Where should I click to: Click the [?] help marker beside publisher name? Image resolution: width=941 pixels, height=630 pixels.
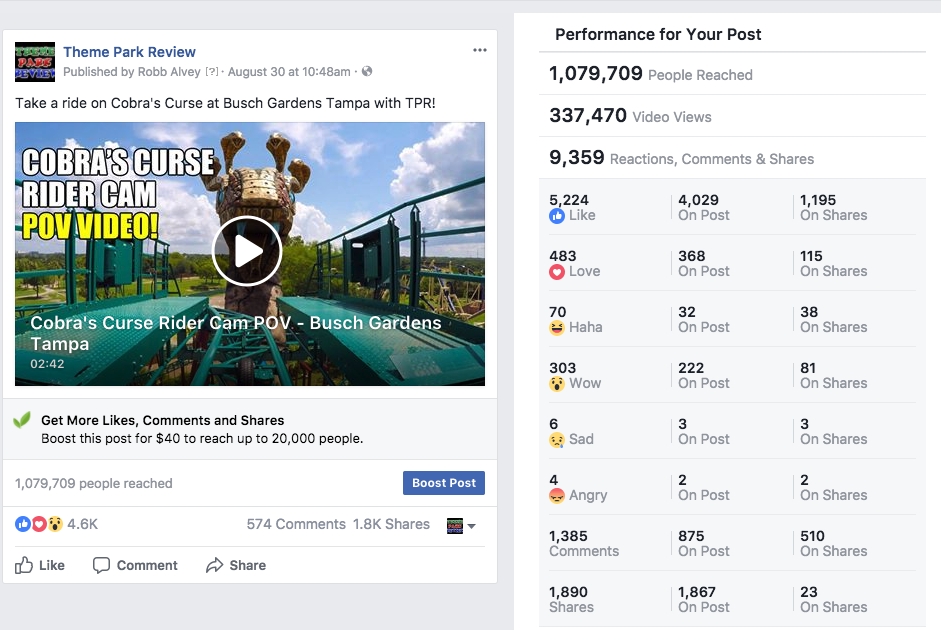[212, 72]
